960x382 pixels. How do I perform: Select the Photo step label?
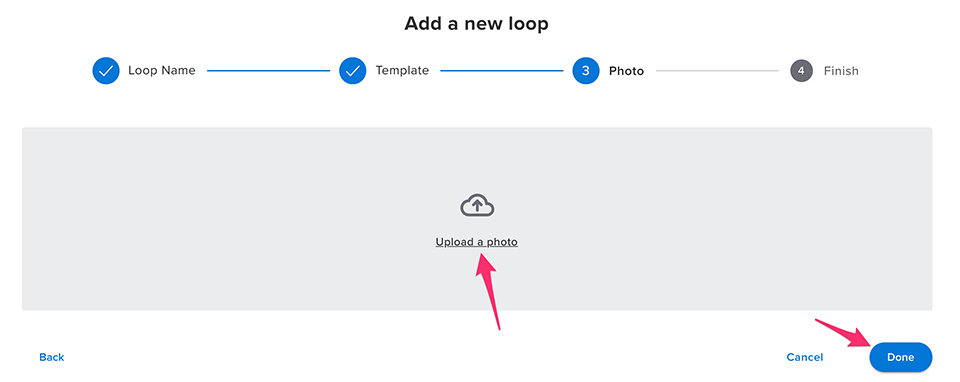(x=626, y=71)
